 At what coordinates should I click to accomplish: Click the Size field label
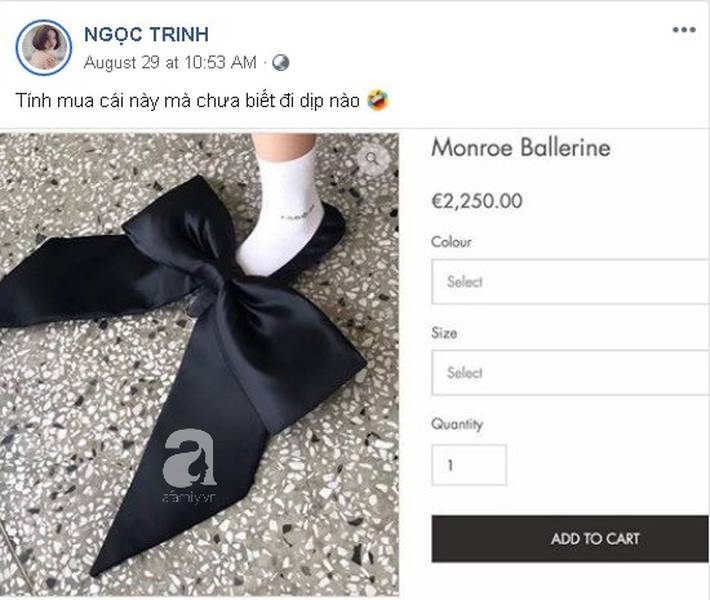pyautogui.click(x=444, y=333)
